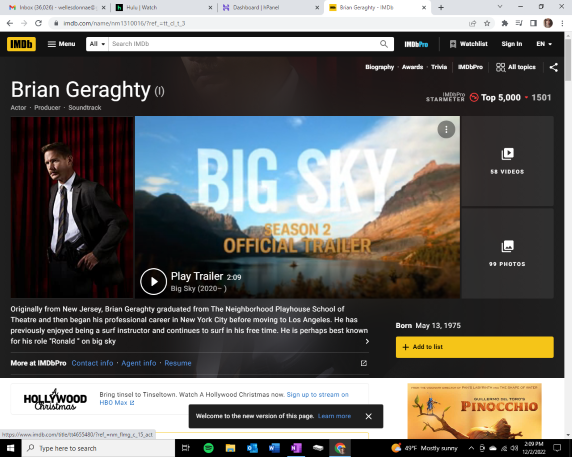Click the external-link icon beside IMDbPro links
The width and height of the screenshot is (572, 457).
(364, 363)
